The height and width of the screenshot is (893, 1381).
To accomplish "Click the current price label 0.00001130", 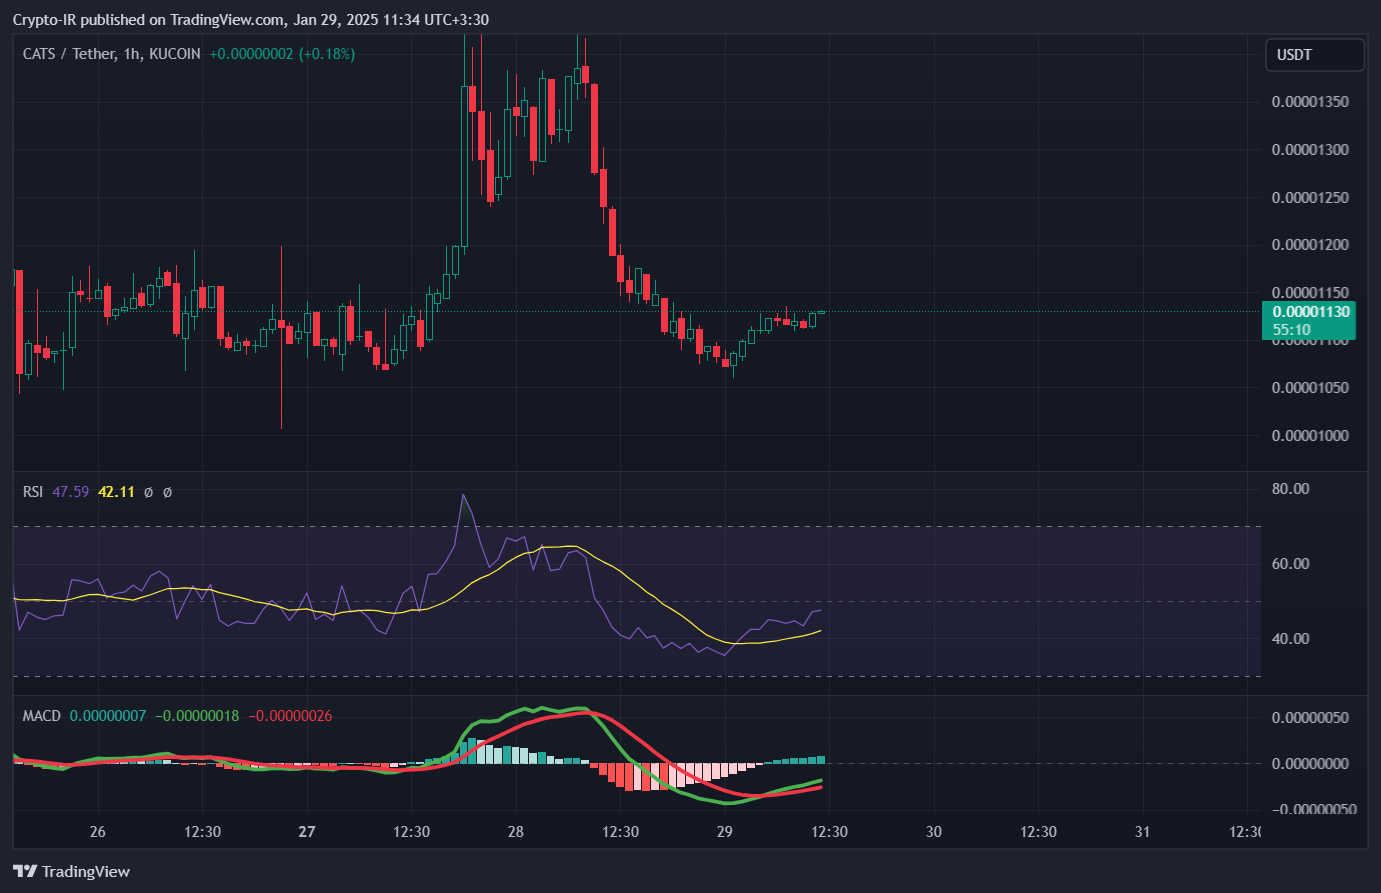I will point(1311,312).
